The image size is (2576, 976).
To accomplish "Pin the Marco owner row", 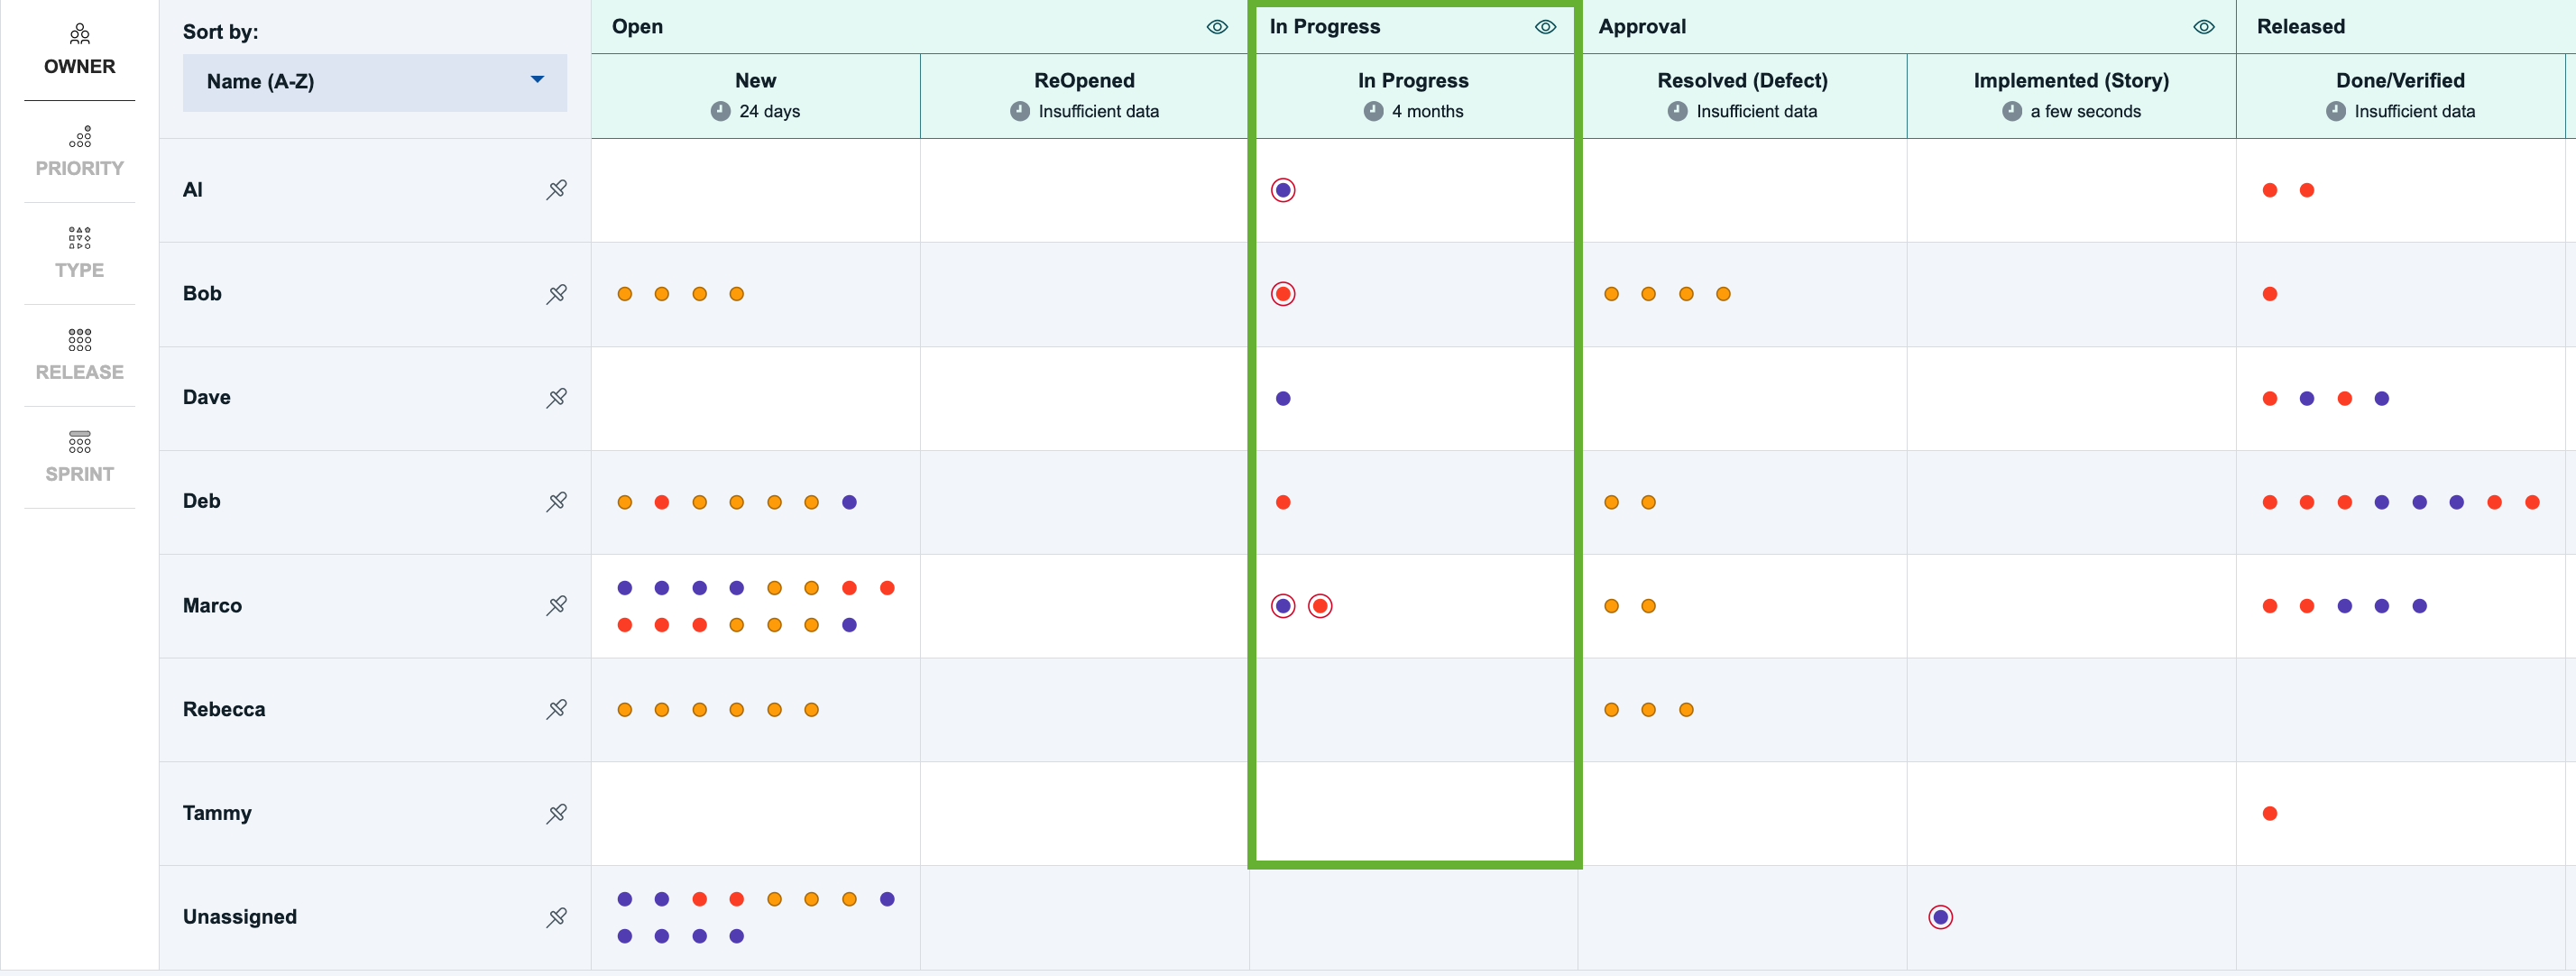I will 557,606.
